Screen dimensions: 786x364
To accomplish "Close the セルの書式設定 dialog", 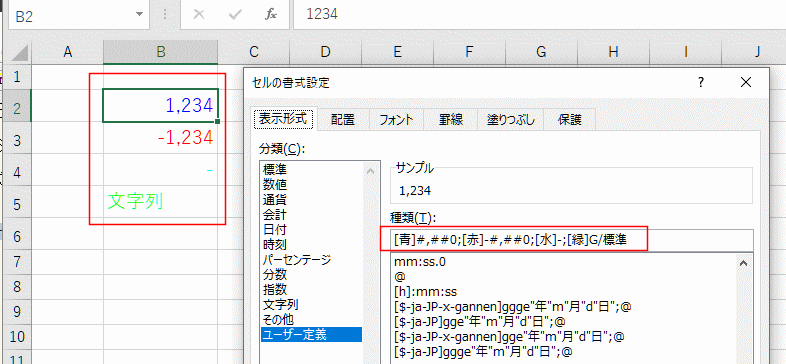I will pos(746,82).
